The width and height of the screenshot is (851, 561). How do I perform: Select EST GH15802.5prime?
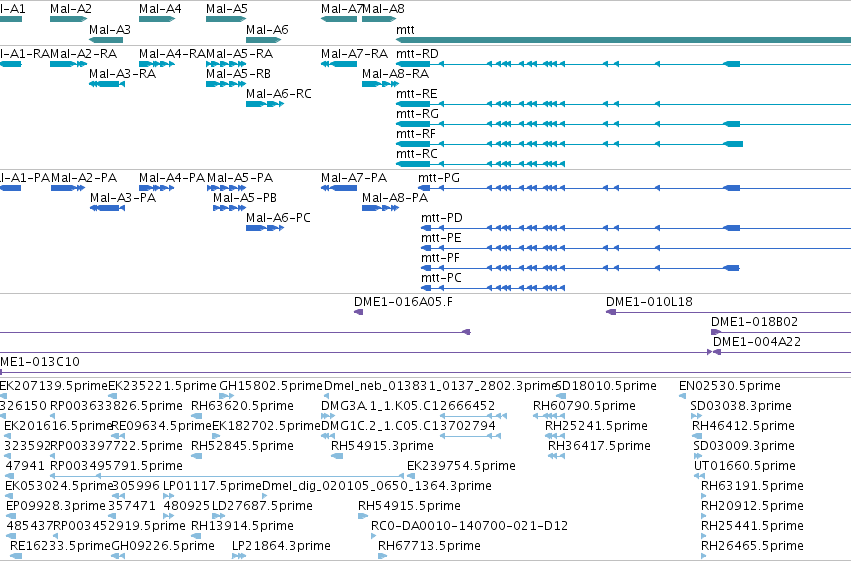click(271, 386)
